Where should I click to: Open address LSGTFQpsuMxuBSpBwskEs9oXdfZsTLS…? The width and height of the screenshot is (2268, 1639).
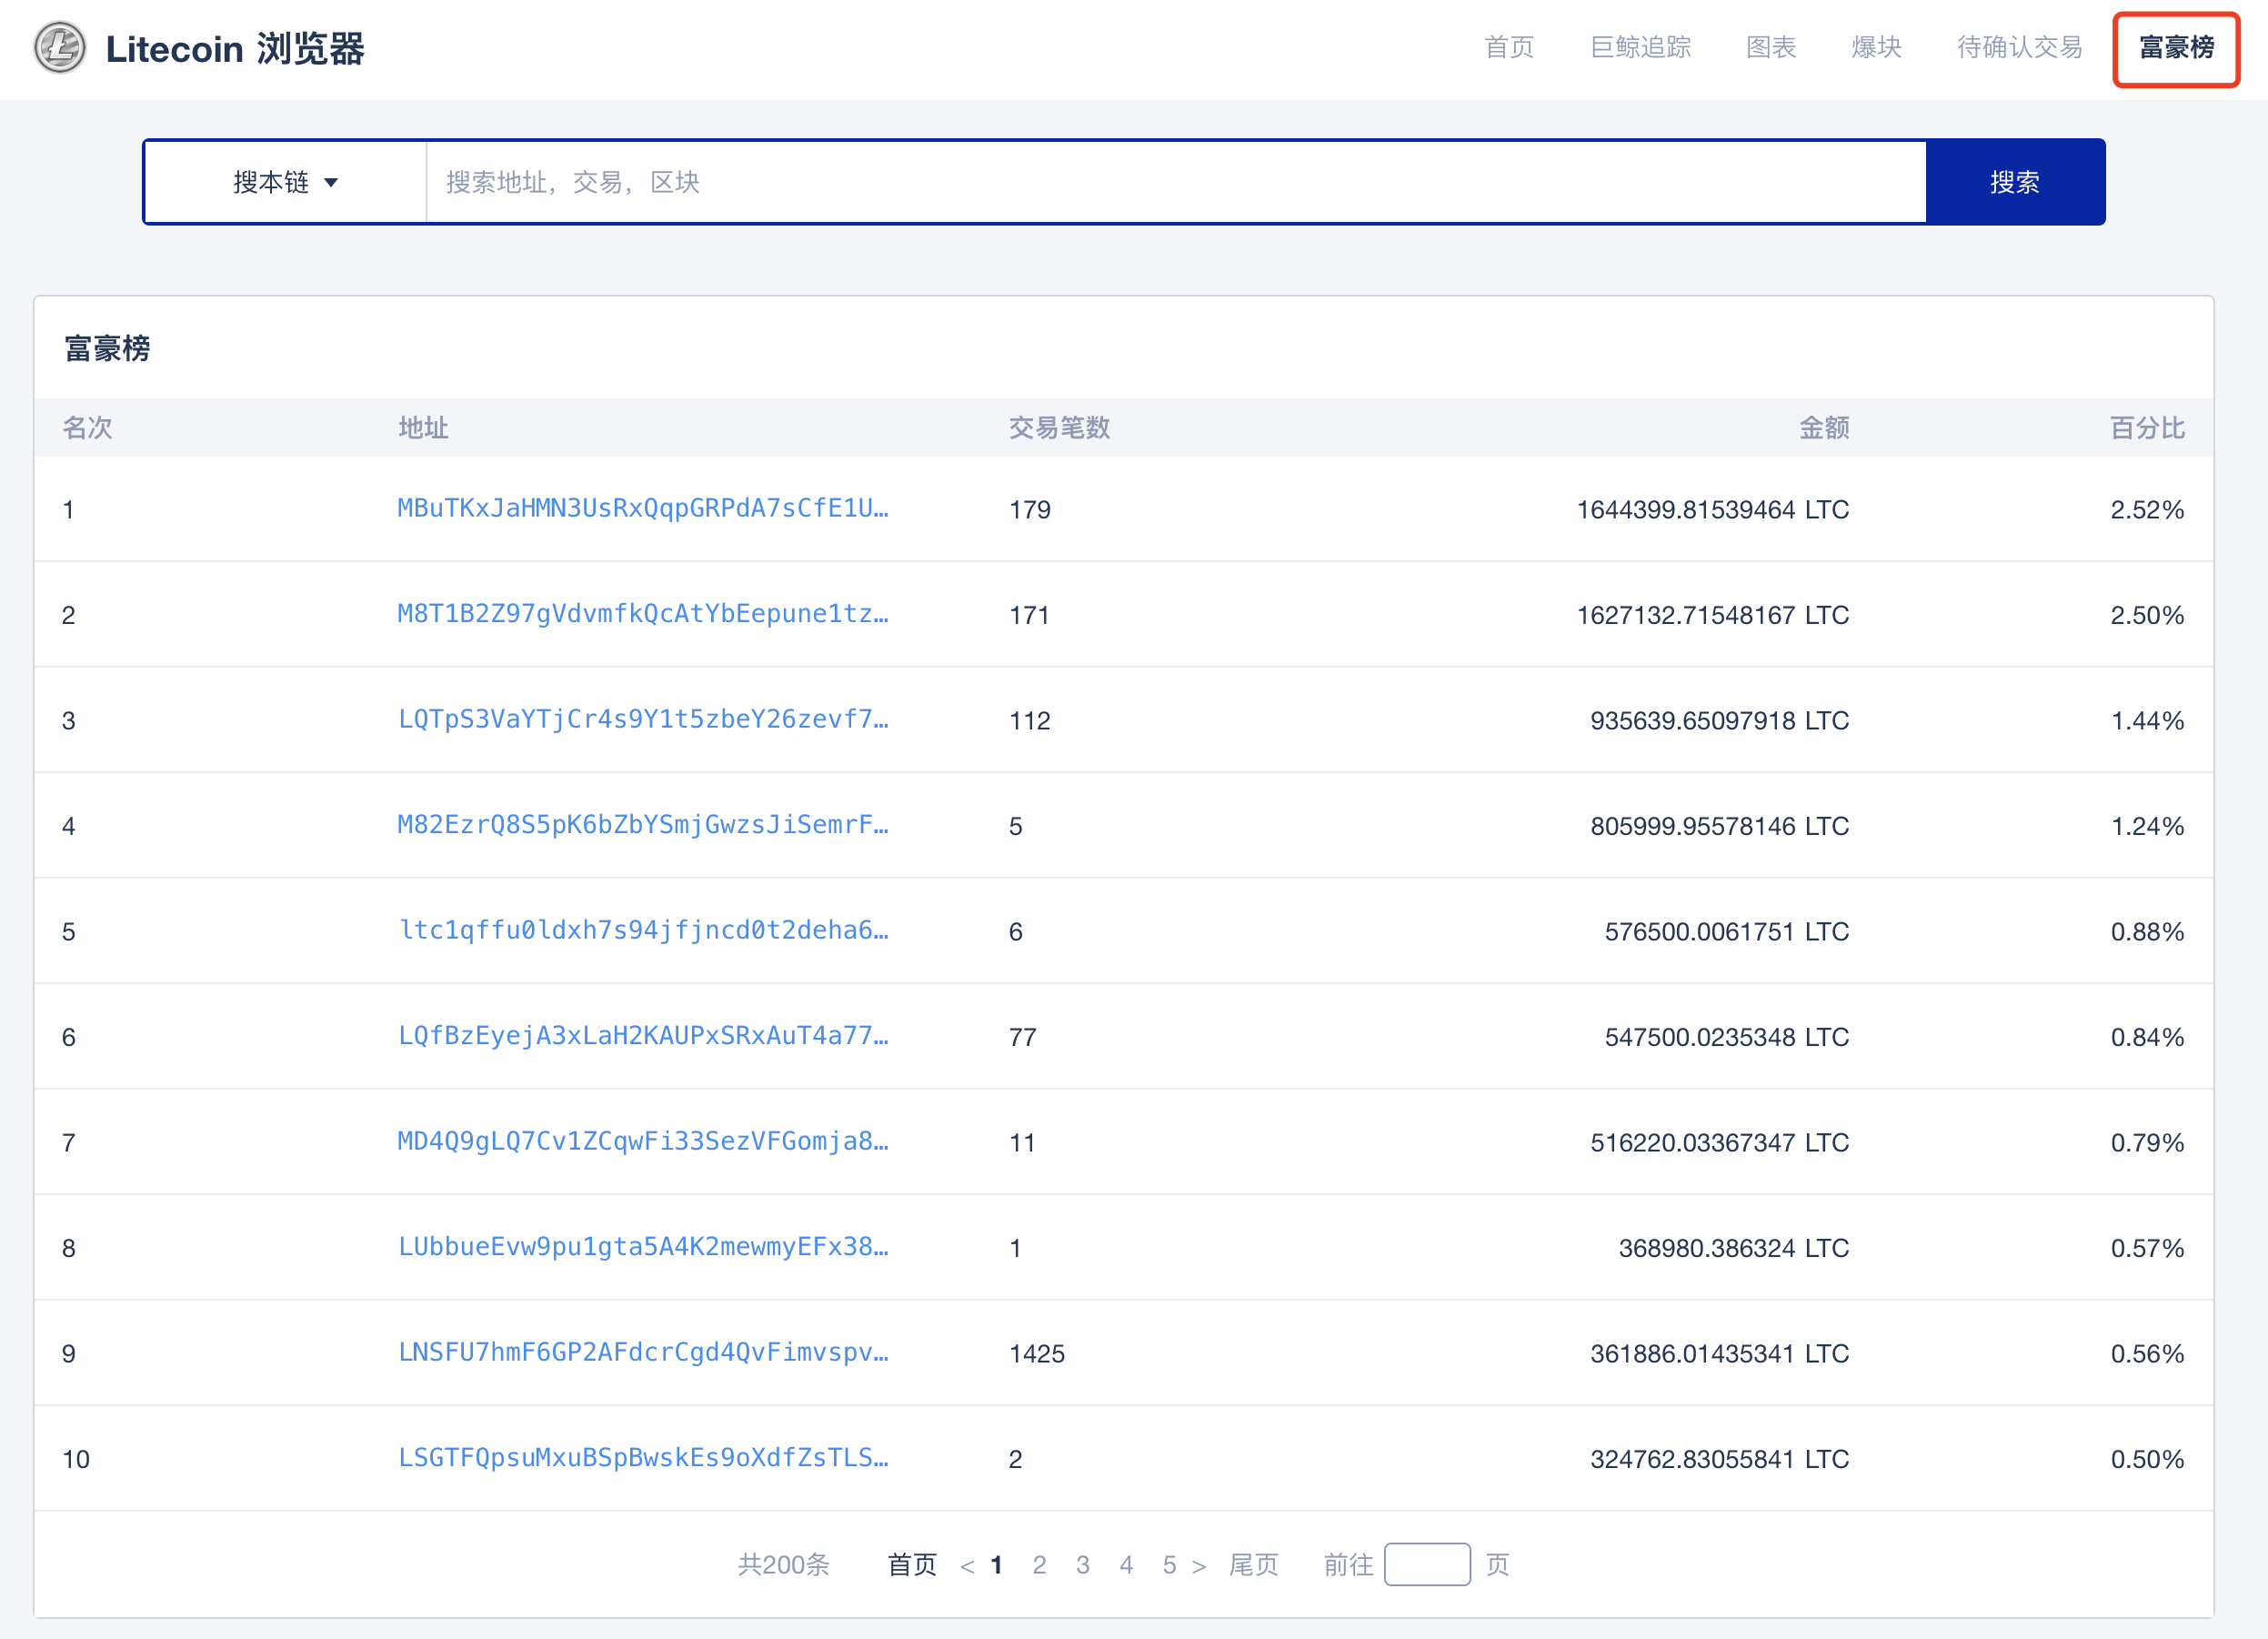[643, 1457]
